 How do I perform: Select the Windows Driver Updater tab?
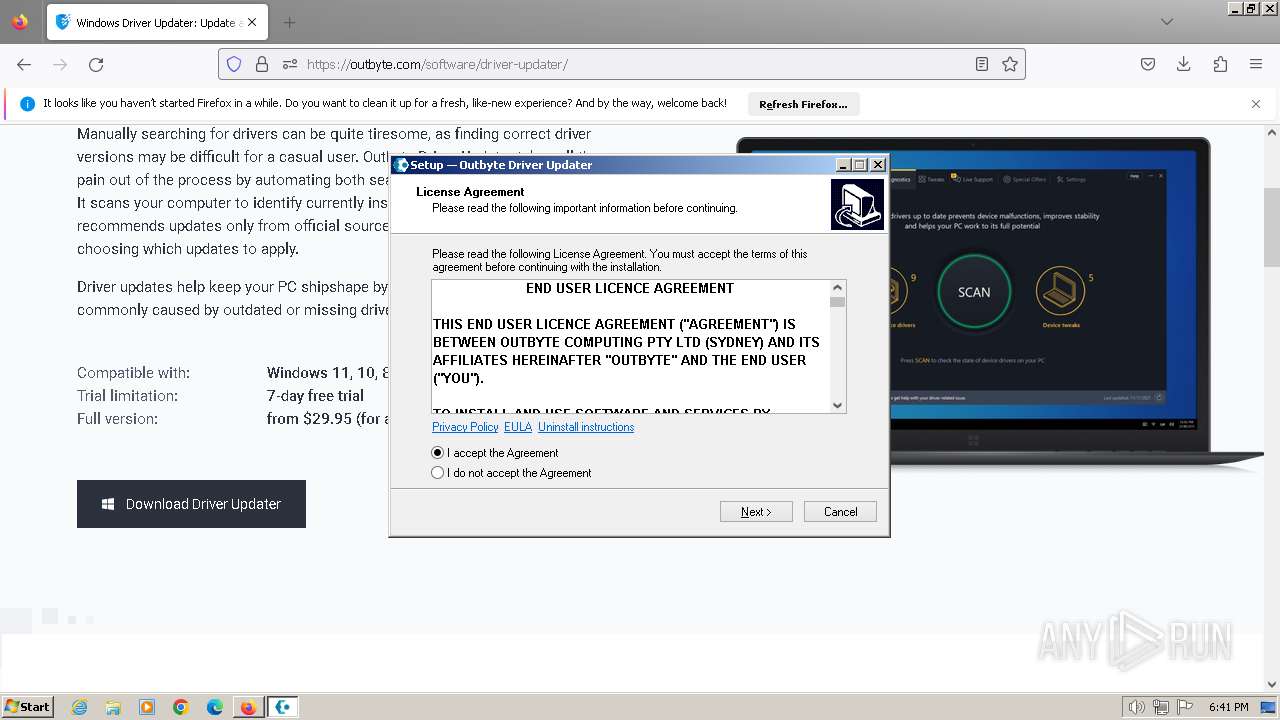pyautogui.click(x=157, y=22)
